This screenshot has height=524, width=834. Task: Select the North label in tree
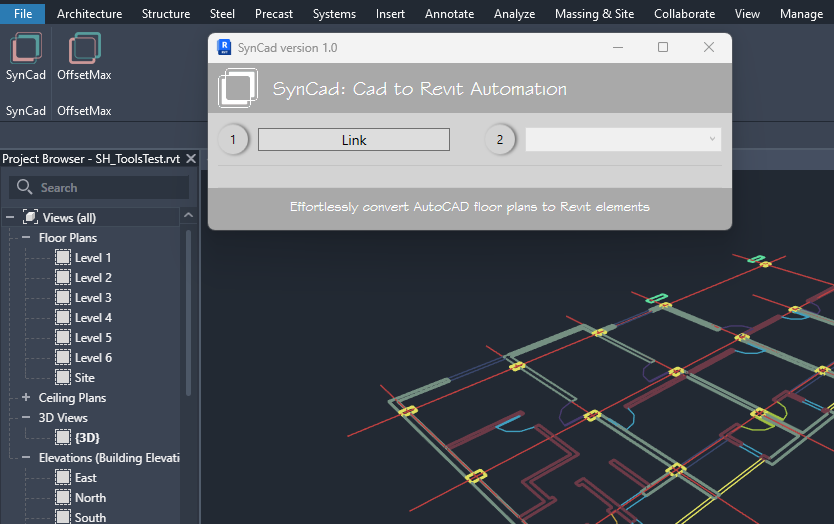click(90, 497)
